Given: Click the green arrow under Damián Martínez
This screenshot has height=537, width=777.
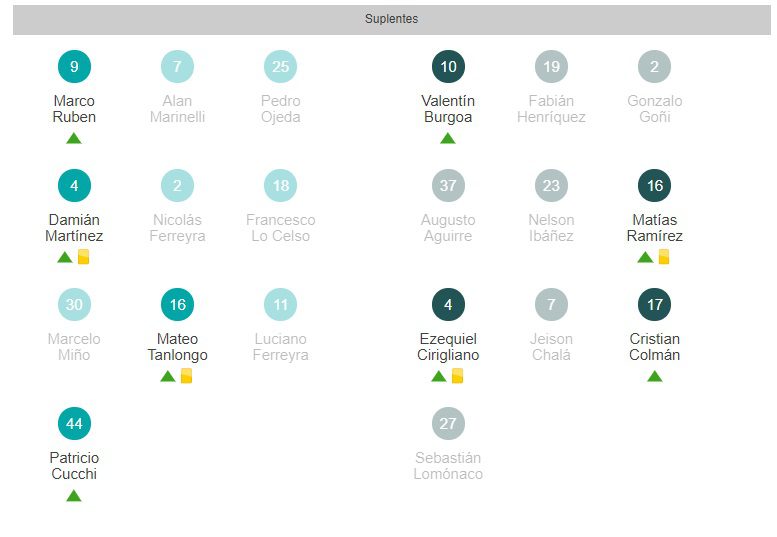Looking at the screenshot, I should (65, 257).
